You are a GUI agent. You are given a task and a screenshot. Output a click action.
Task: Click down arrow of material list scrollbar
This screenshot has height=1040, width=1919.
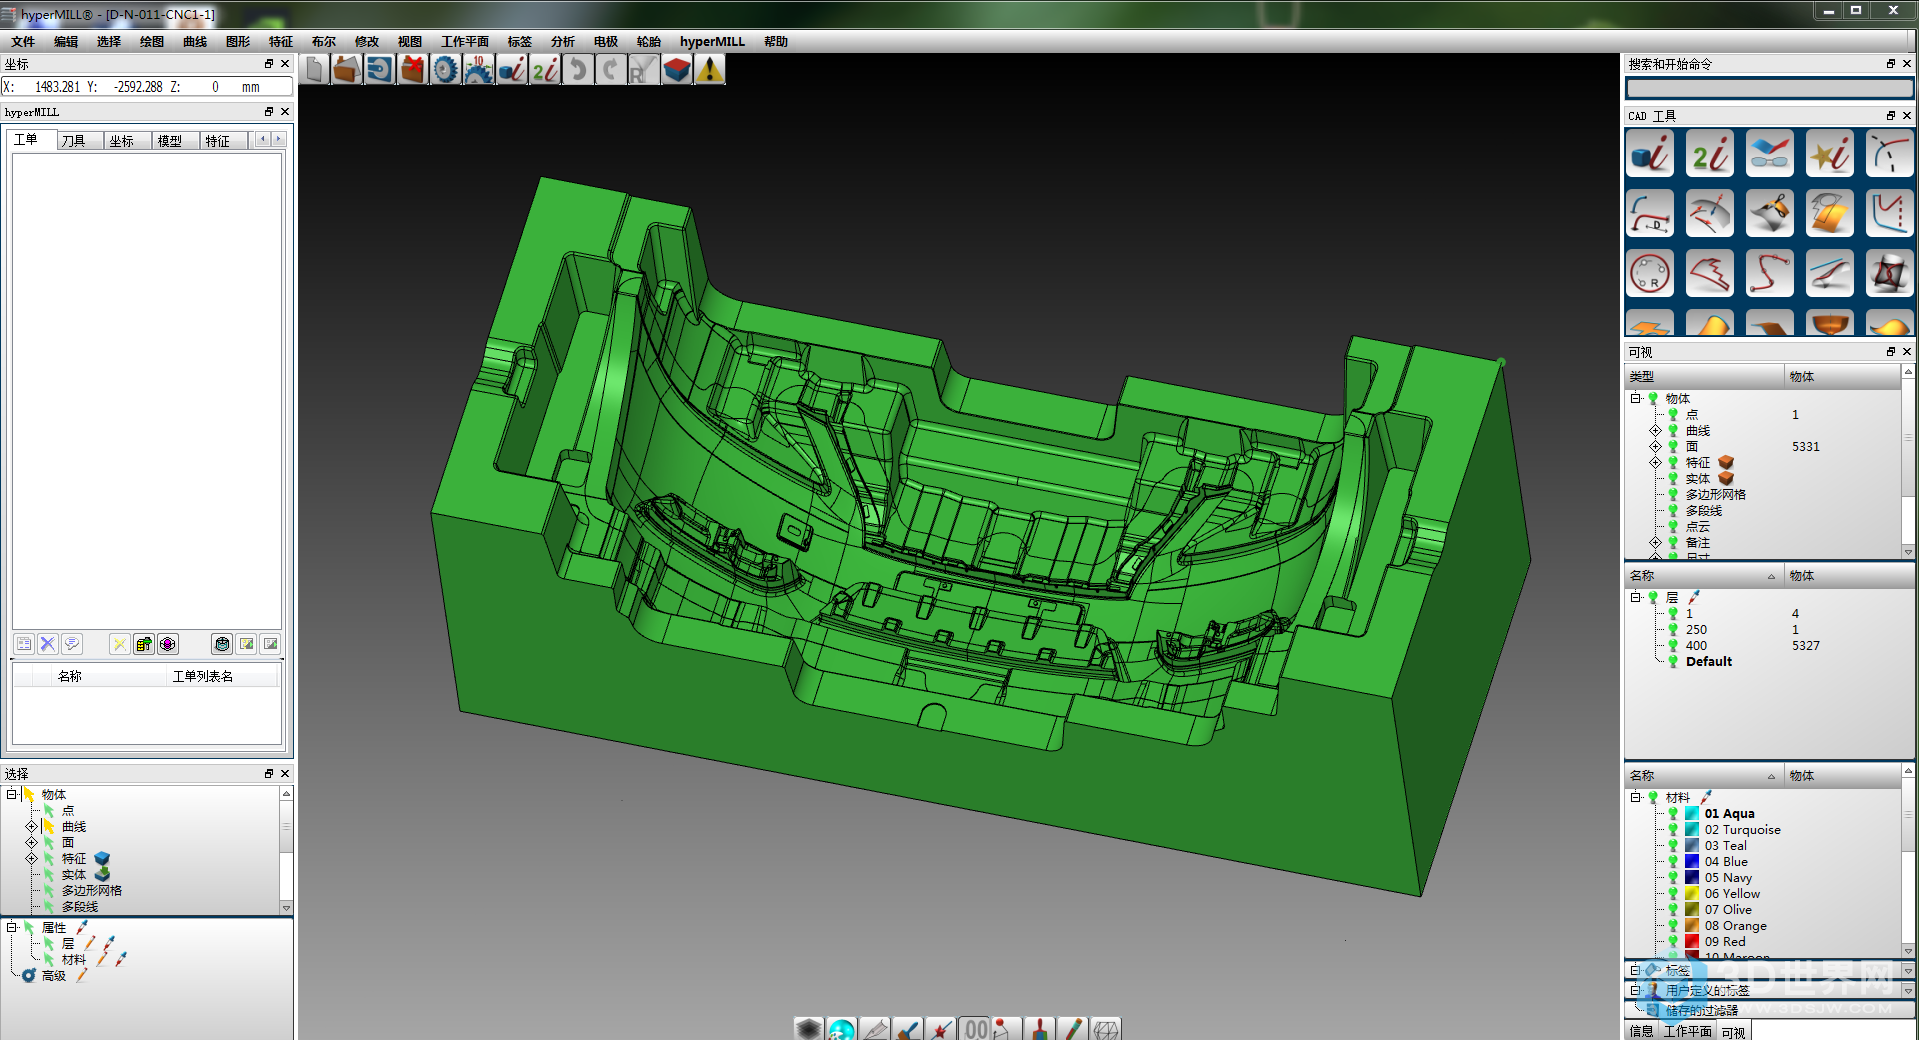coord(1908,951)
